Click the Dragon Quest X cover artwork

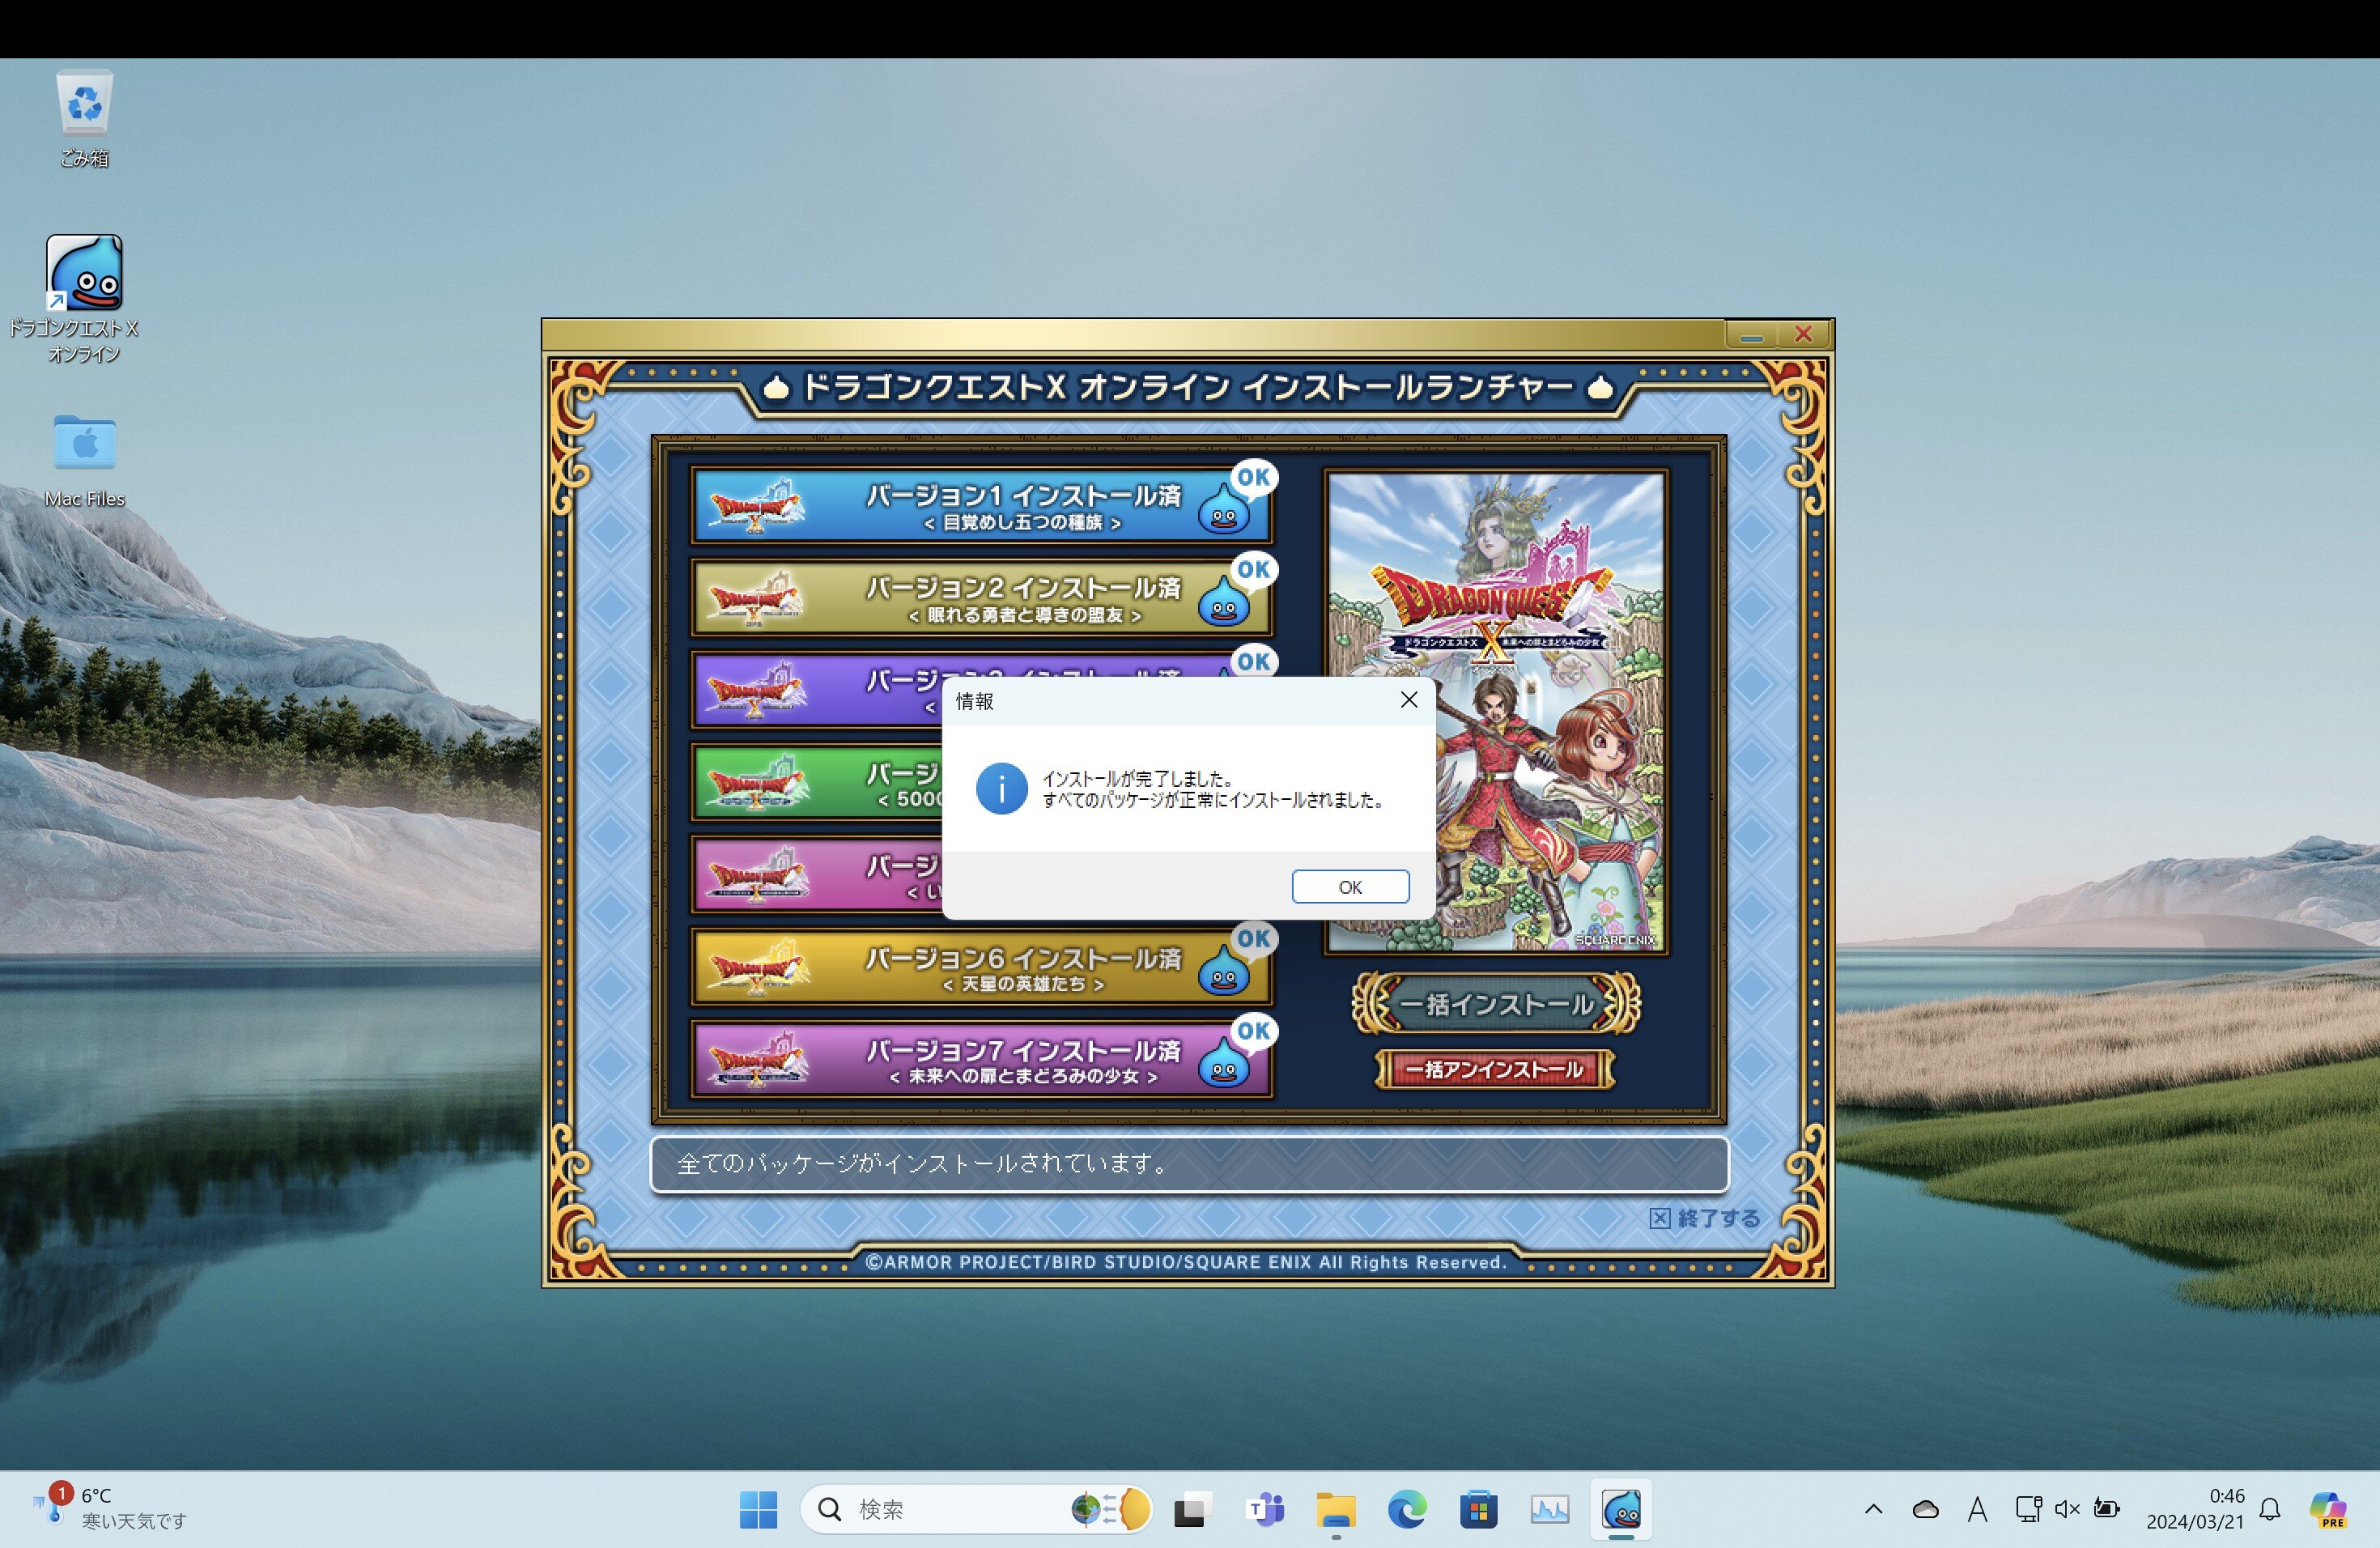[x=1496, y=711]
